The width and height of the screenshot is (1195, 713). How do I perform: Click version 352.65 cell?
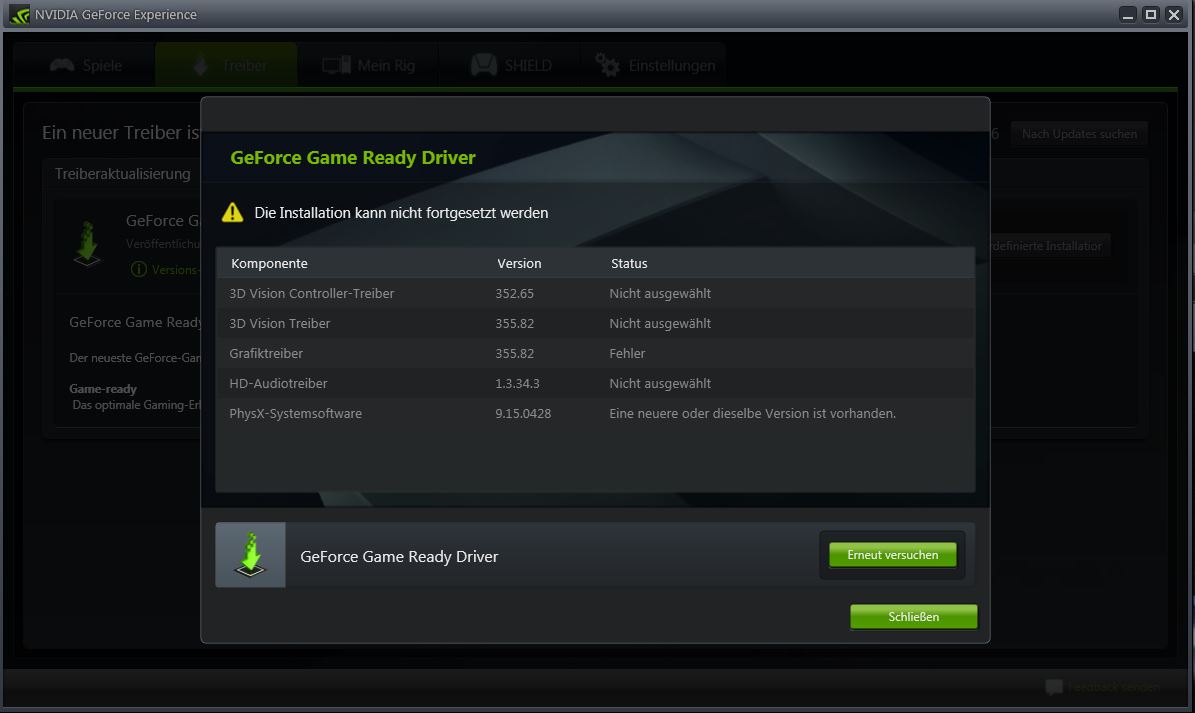point(514,293)
